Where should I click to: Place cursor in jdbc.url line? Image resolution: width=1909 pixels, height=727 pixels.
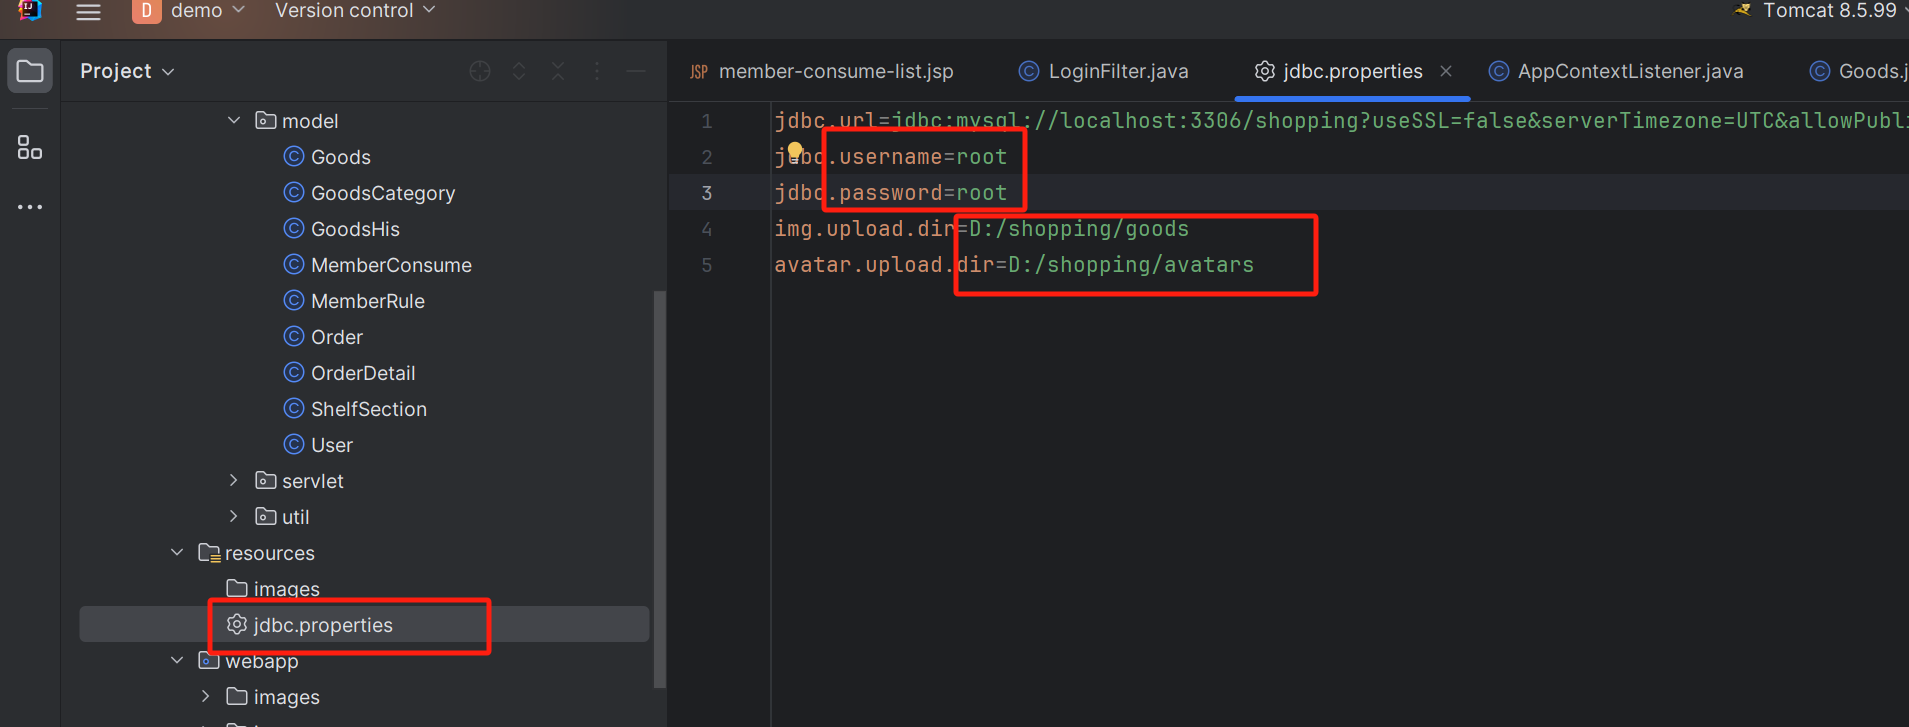point(1340,121)
